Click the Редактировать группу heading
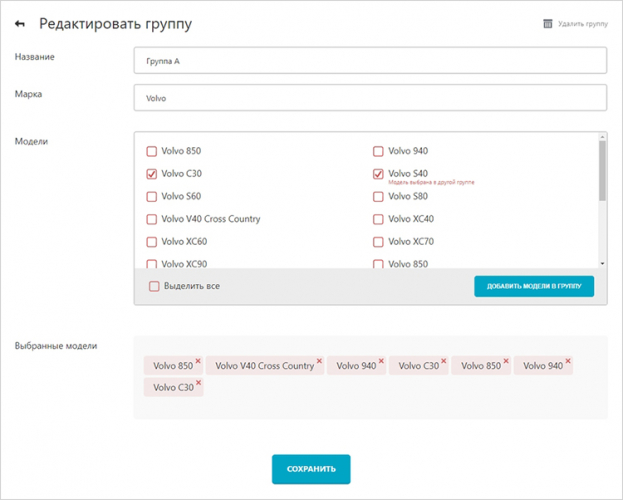 click(115, 24)
